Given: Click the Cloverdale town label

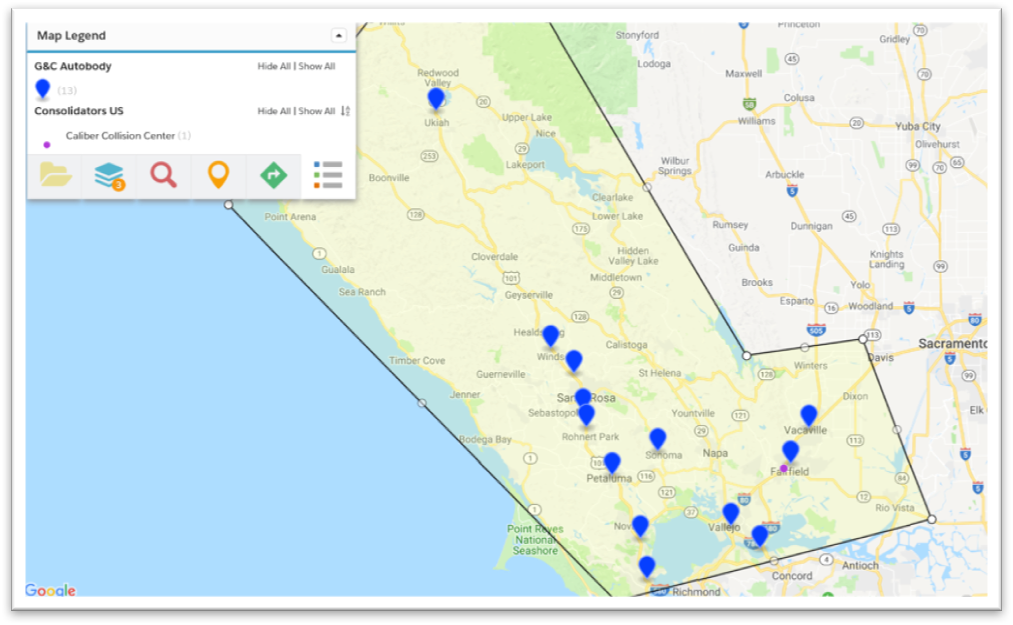Looking at the screenshot, I should 494,257.
